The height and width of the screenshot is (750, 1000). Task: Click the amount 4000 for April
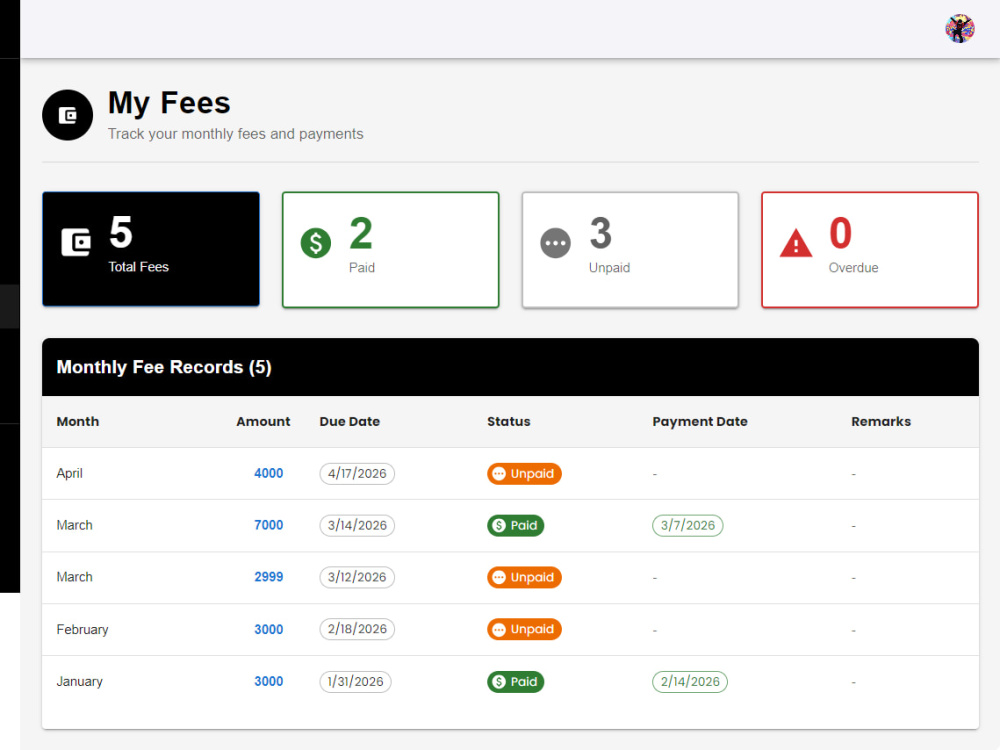click(x=268, y=473)
